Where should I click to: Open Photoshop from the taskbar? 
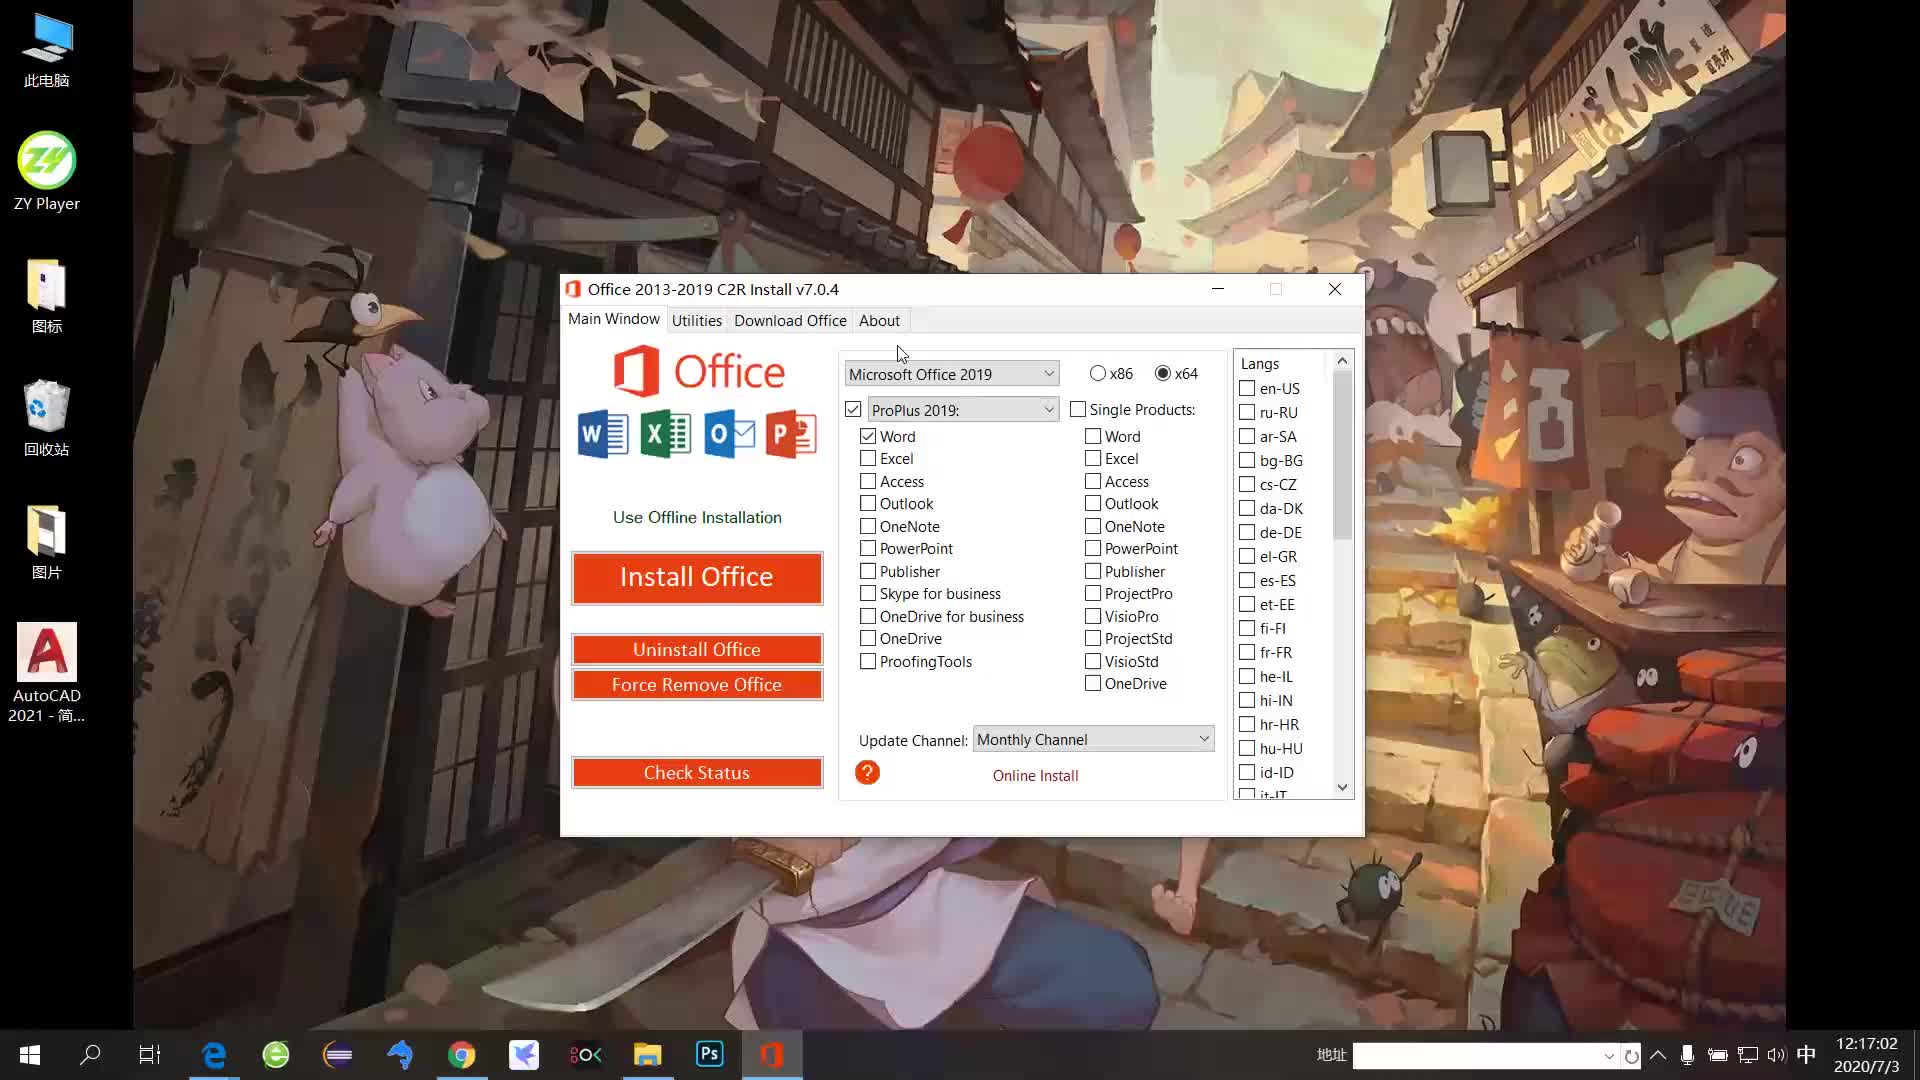(709, 1054)
